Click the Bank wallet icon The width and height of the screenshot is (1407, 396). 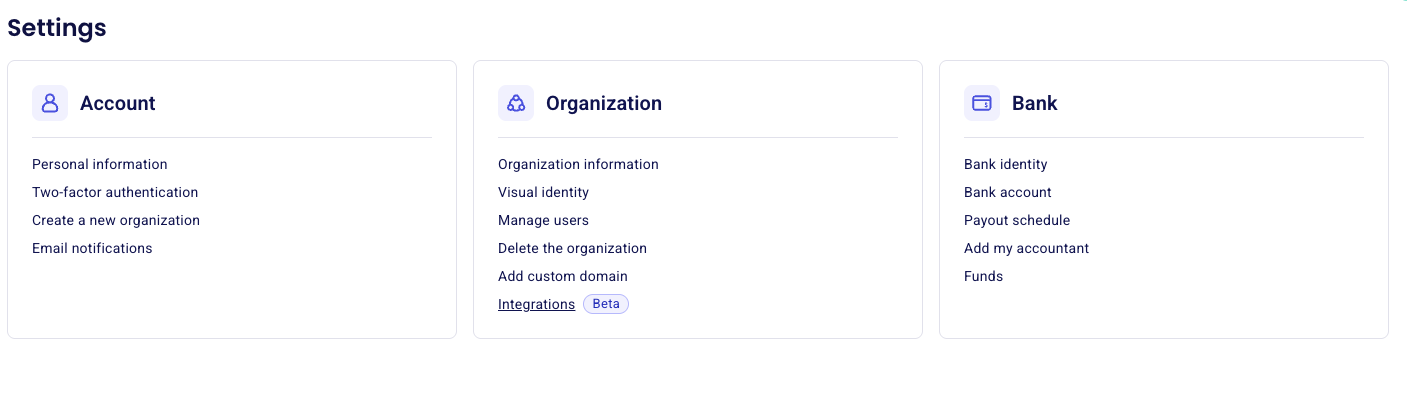coord(982,103)
